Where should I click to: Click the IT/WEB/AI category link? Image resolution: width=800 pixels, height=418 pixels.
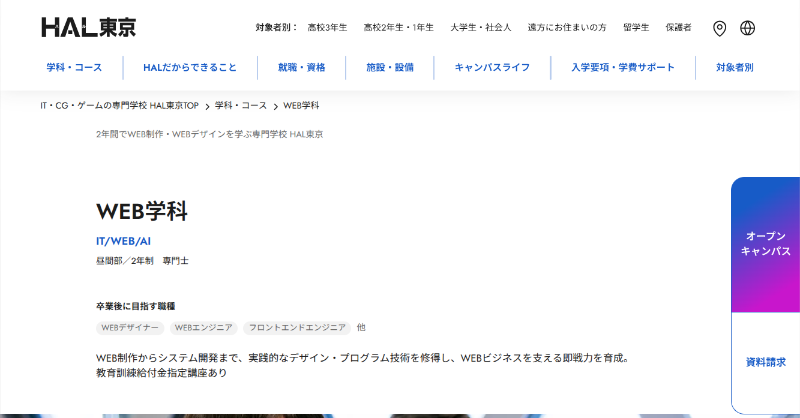pyautogui.click(x=123, y=241)
